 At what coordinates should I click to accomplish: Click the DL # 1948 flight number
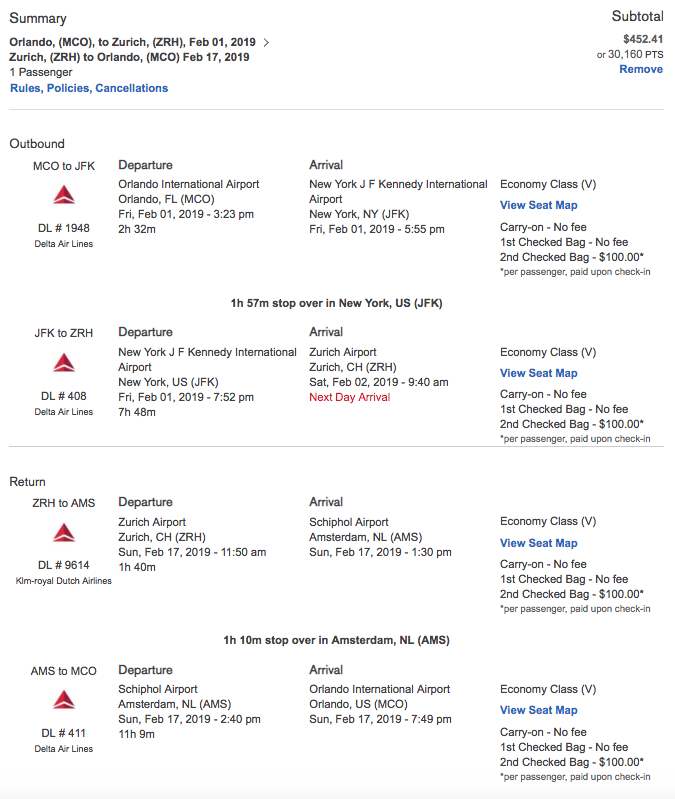(64, 228)
